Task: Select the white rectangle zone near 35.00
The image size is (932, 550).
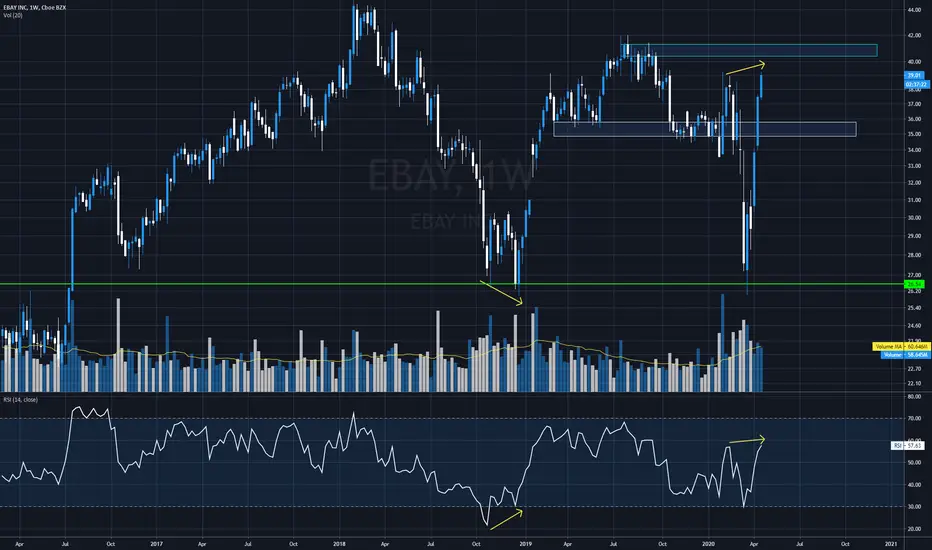Action: tap(705, 129)
